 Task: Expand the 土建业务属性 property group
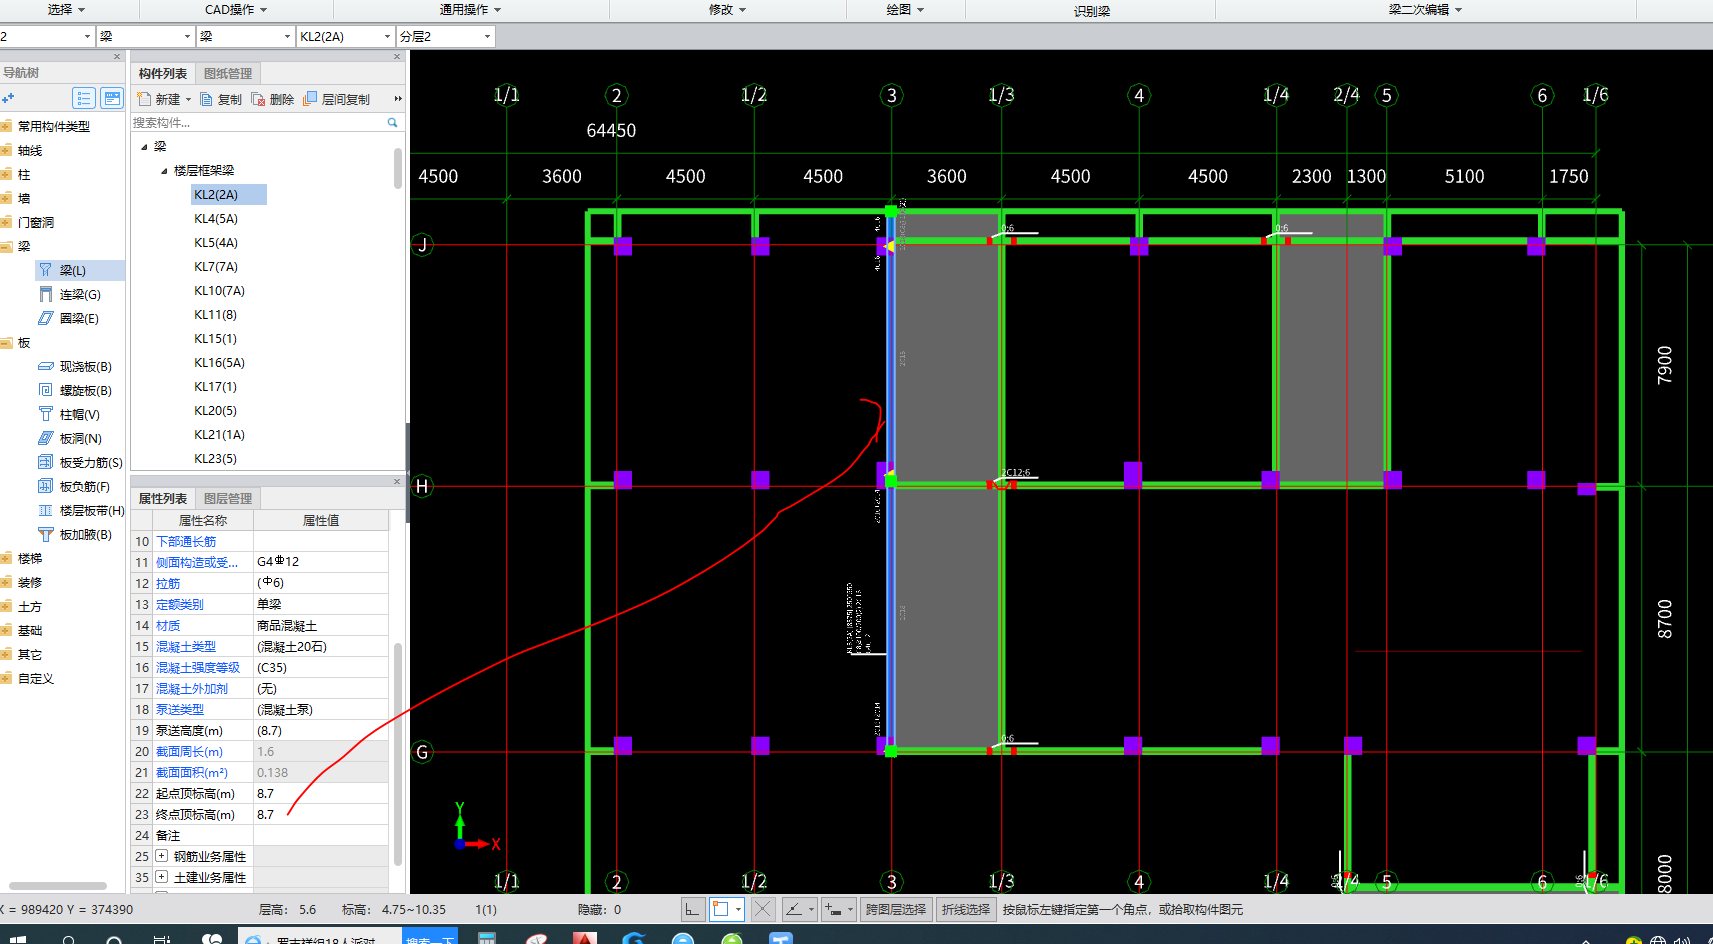point(161,877)
